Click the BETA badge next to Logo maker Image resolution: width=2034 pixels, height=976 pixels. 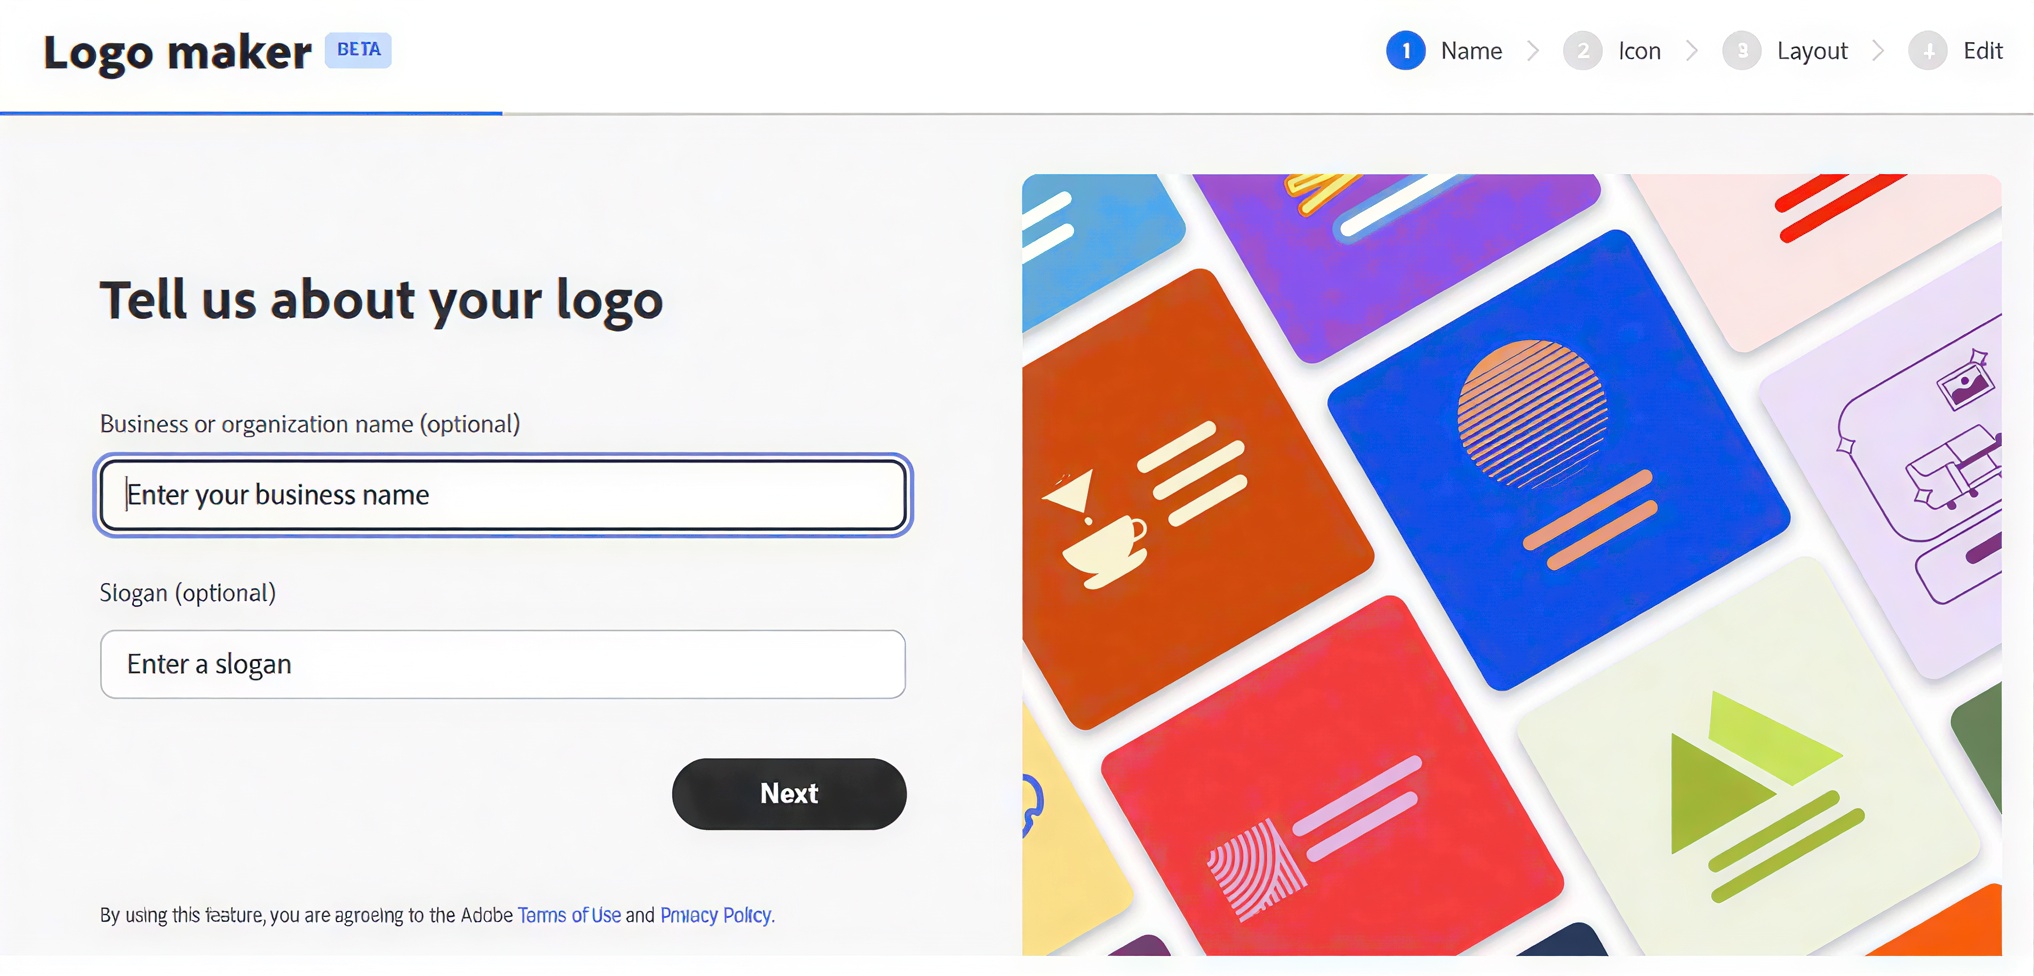coord(358,50)
